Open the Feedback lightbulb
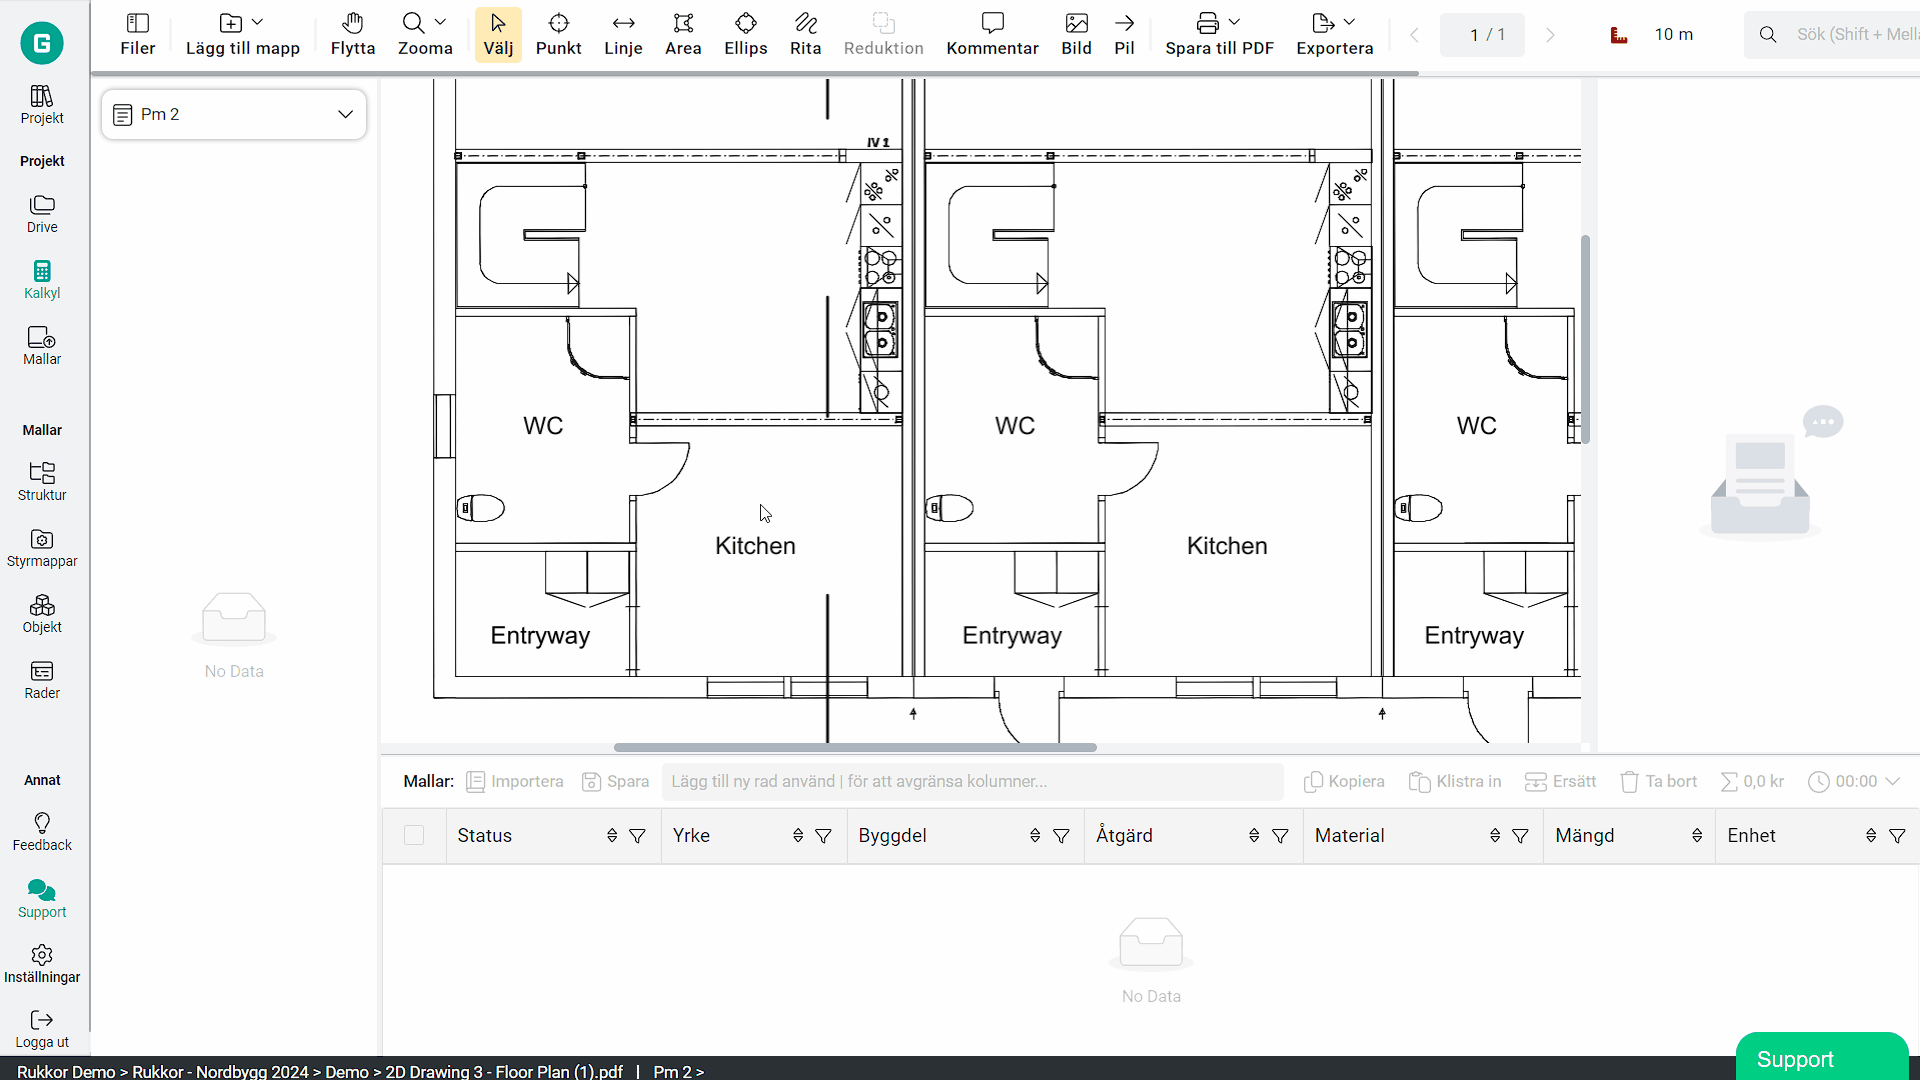1920x1080 pixels. 42,832
